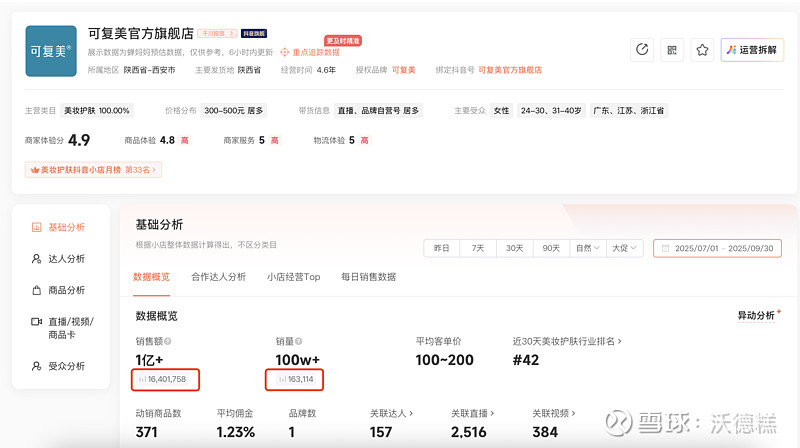800x448 pixels.
Task: Click person icon beside 达人分析
Action: (x=36, y=259)
